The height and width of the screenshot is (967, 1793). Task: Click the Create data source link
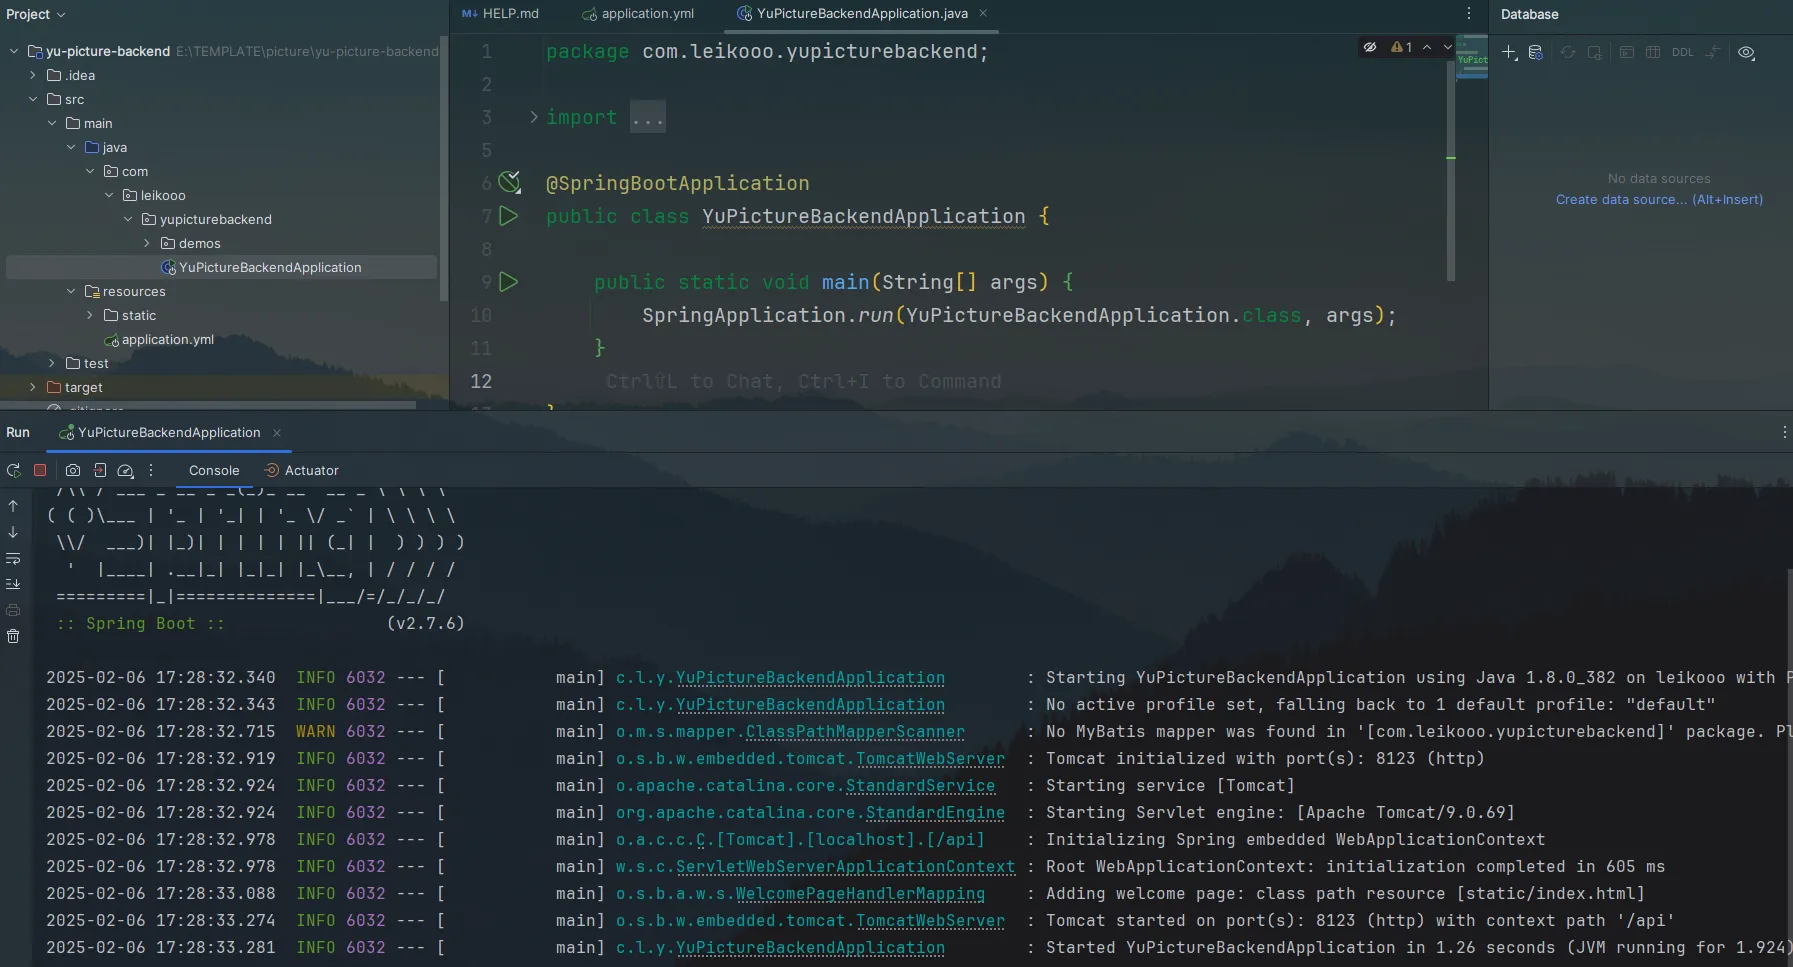1658,200
